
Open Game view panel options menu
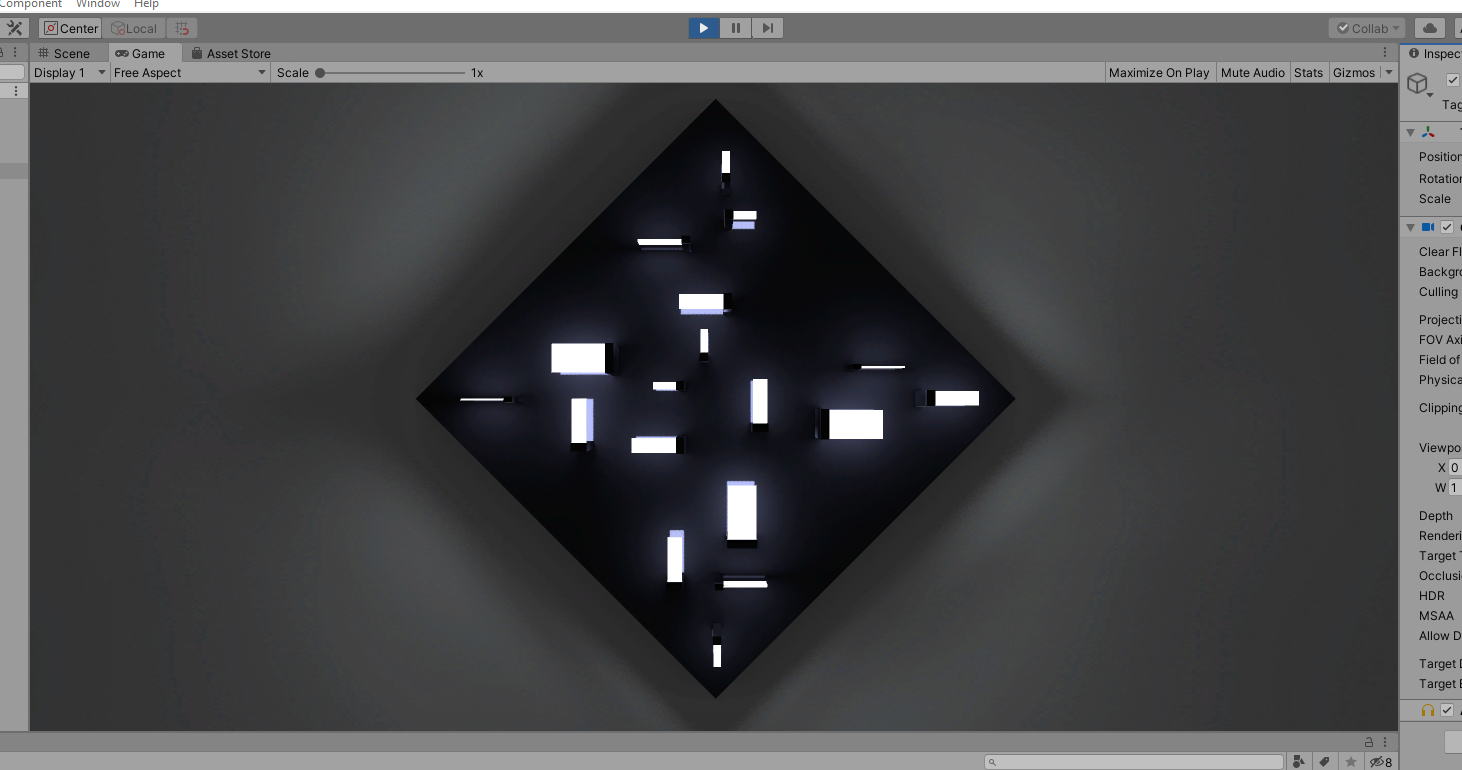point(1385,53)
